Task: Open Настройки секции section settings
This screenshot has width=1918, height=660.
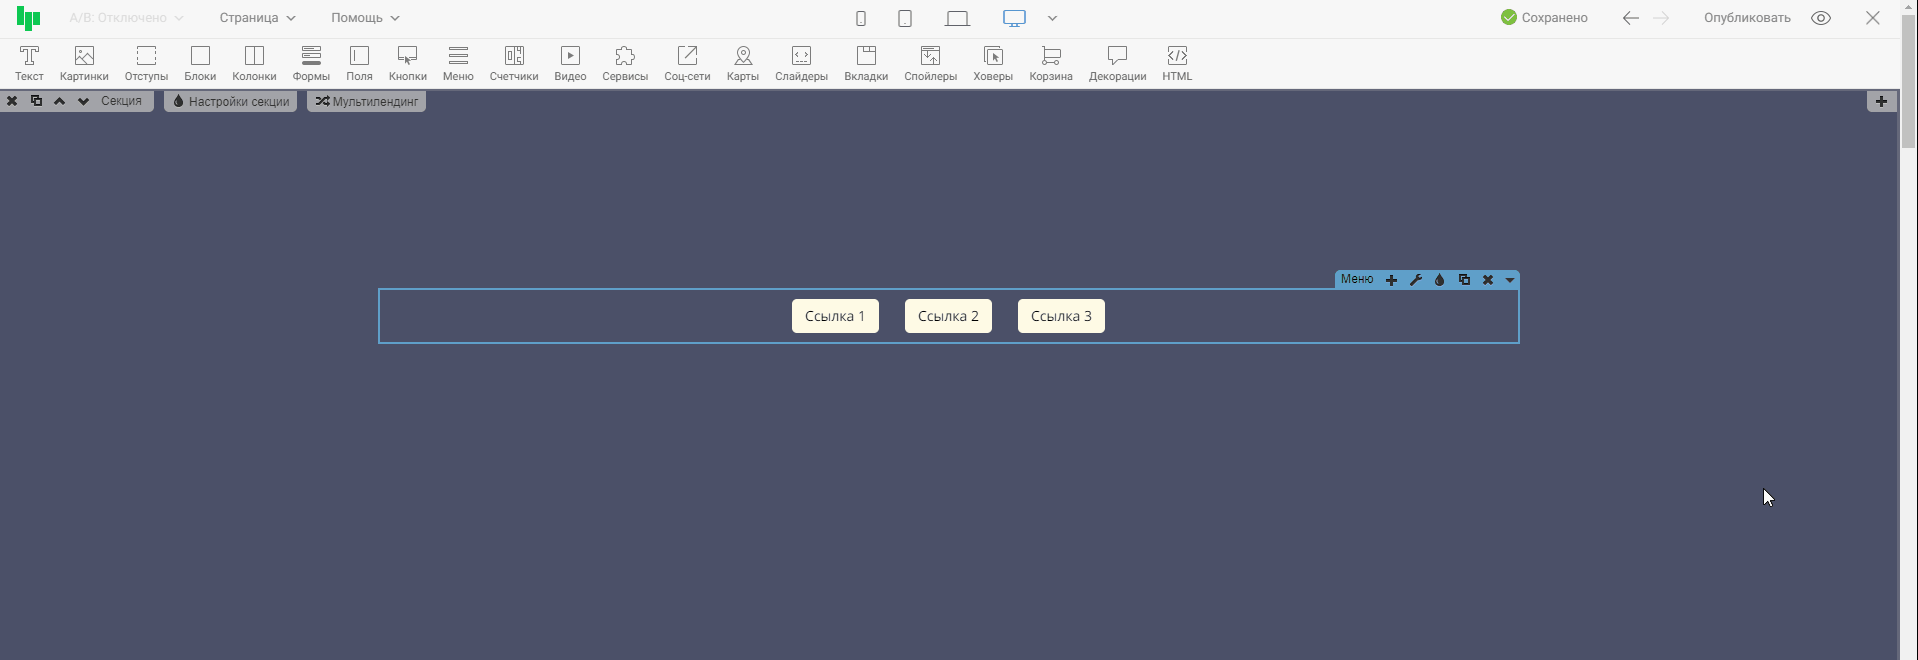Action: point(231,101)
